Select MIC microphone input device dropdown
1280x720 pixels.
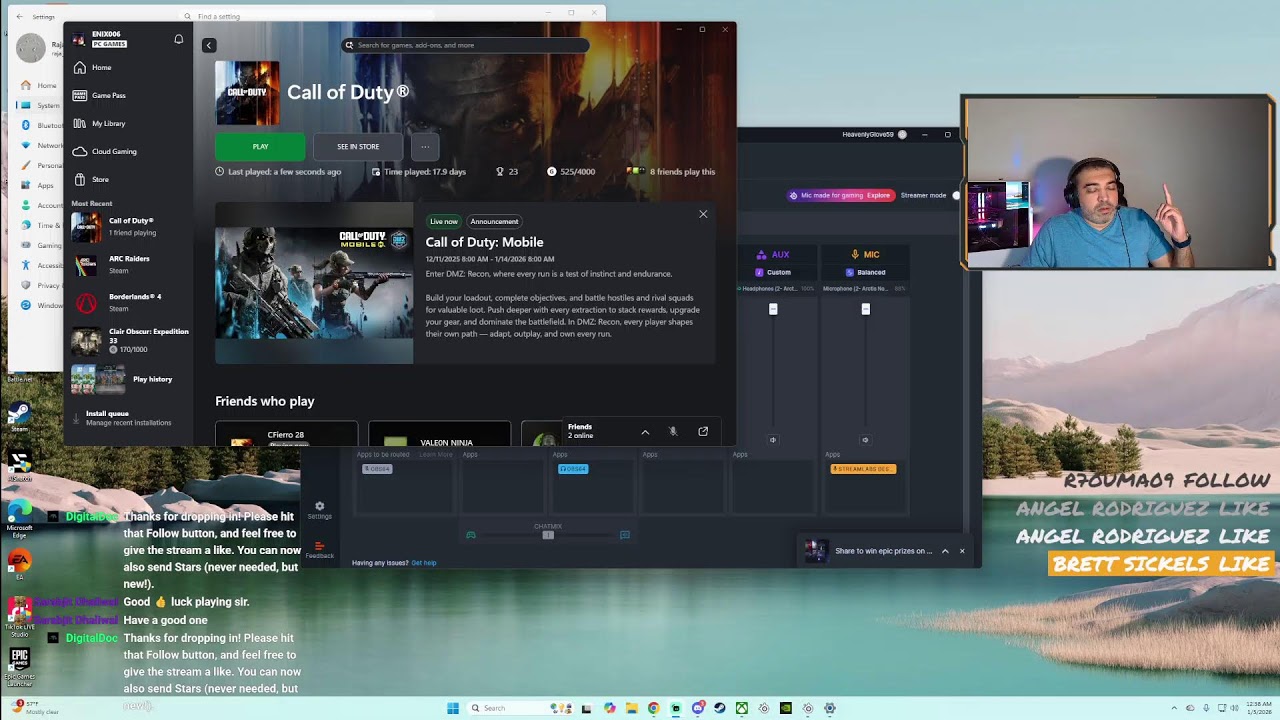(x=864, y=289)
